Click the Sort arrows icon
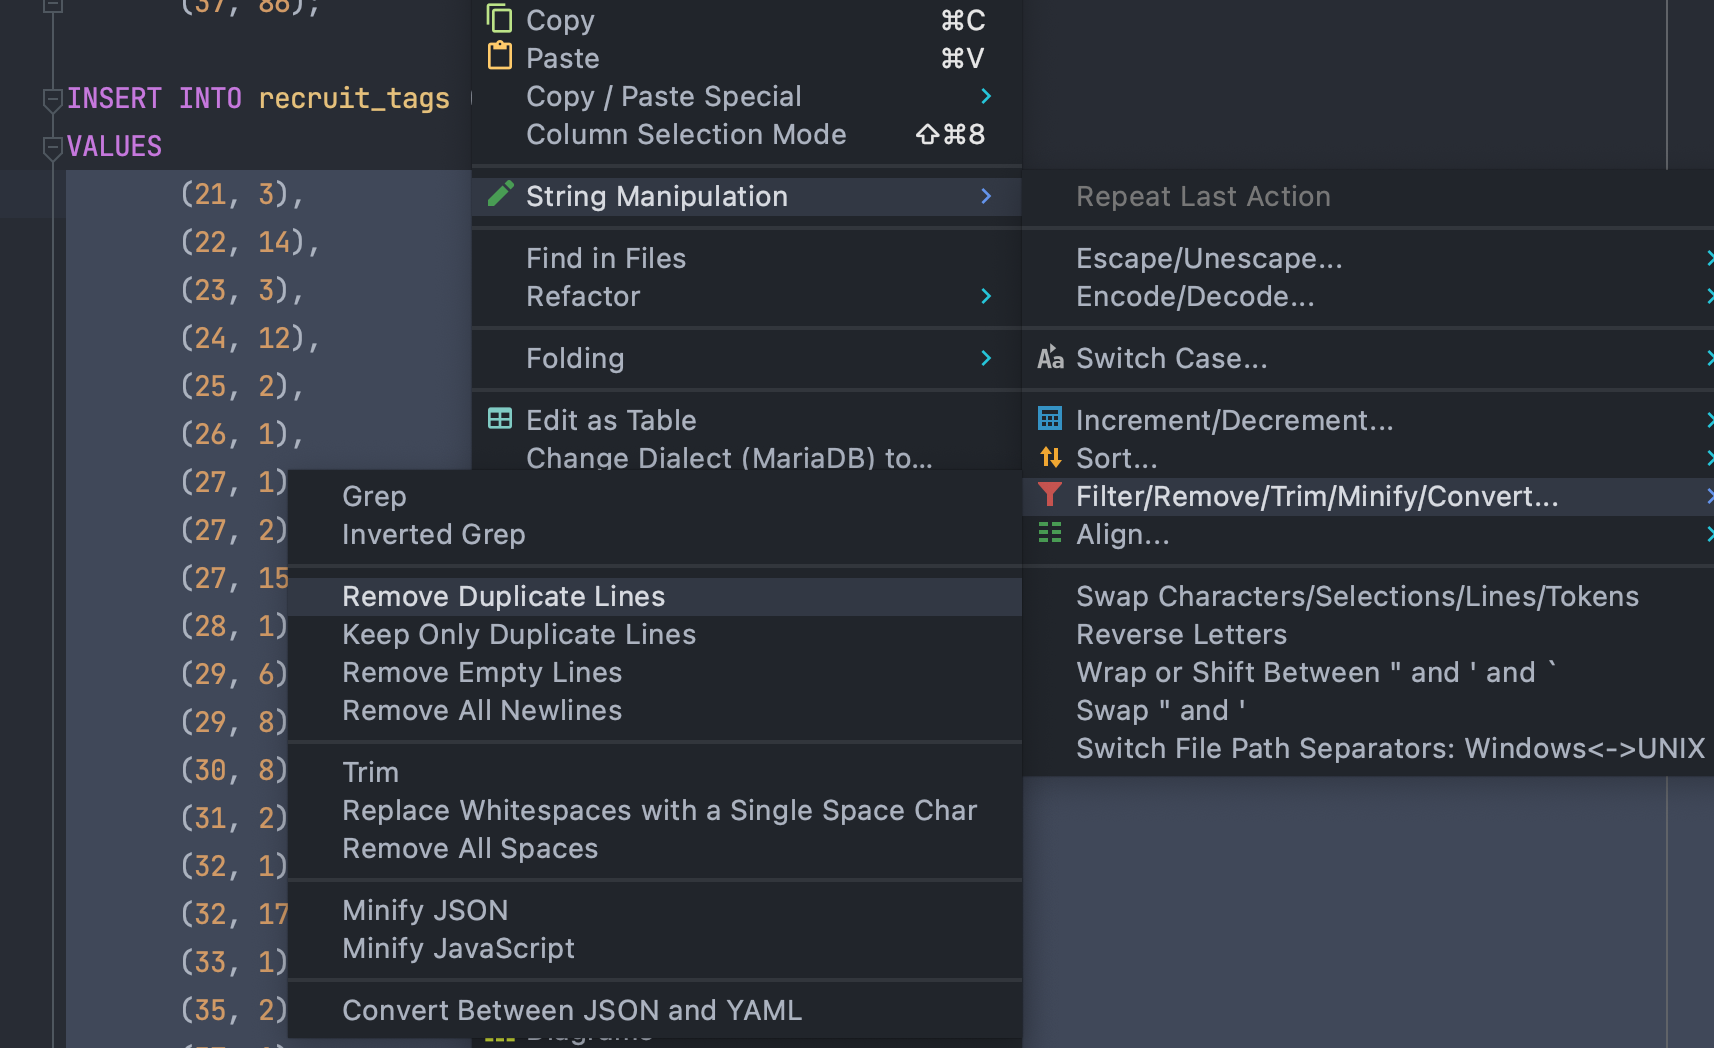The width and height of the screenshot is (1714, 1048). pos(1050,458)
